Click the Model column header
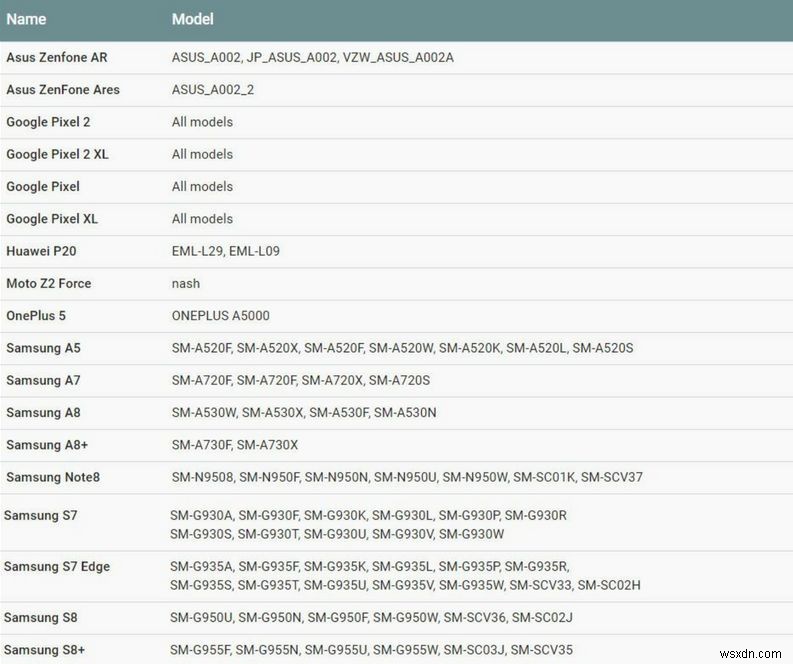Image resolution: width=793 pixels, height=664 pixels. tap(193, 19)
